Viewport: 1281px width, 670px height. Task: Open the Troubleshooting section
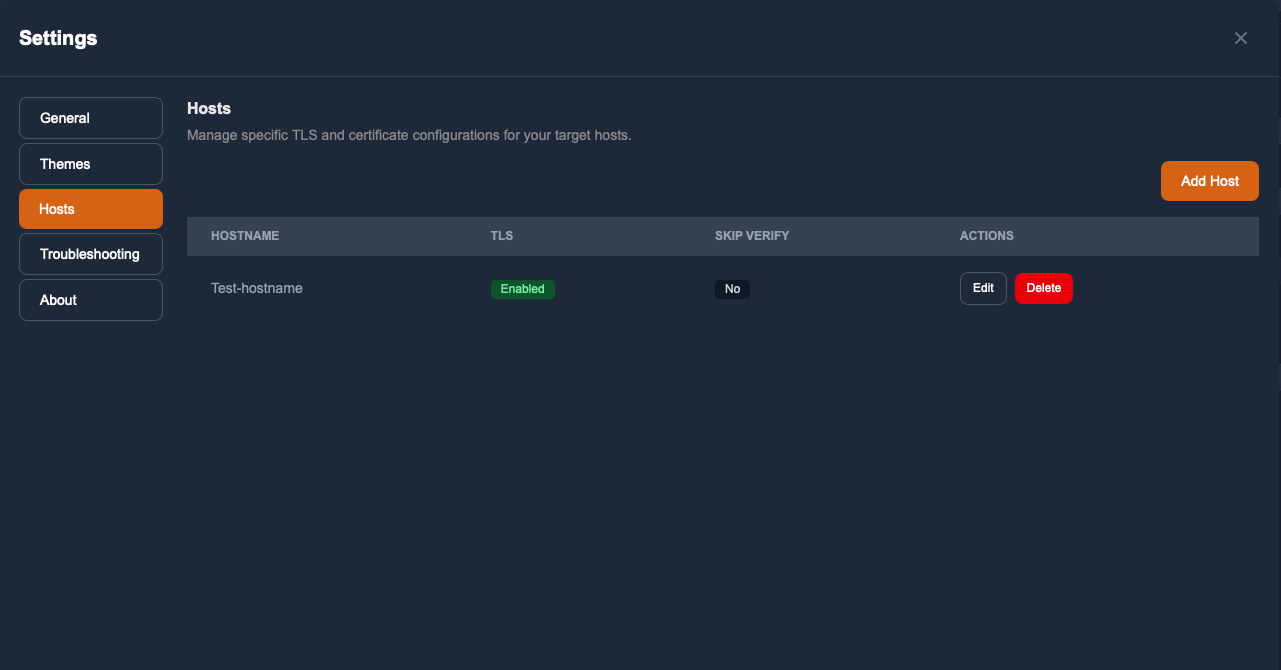point(90,254)
